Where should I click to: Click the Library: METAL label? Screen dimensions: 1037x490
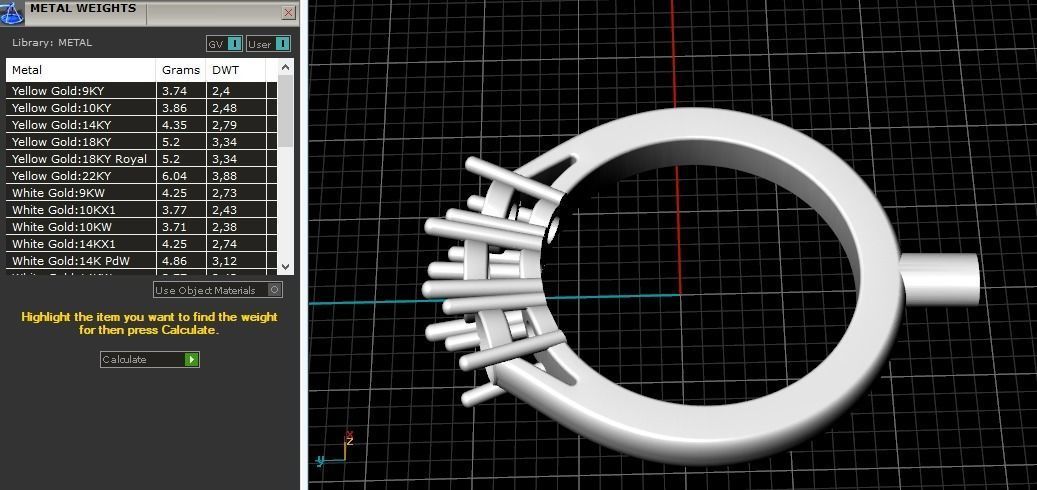[52, 42]
